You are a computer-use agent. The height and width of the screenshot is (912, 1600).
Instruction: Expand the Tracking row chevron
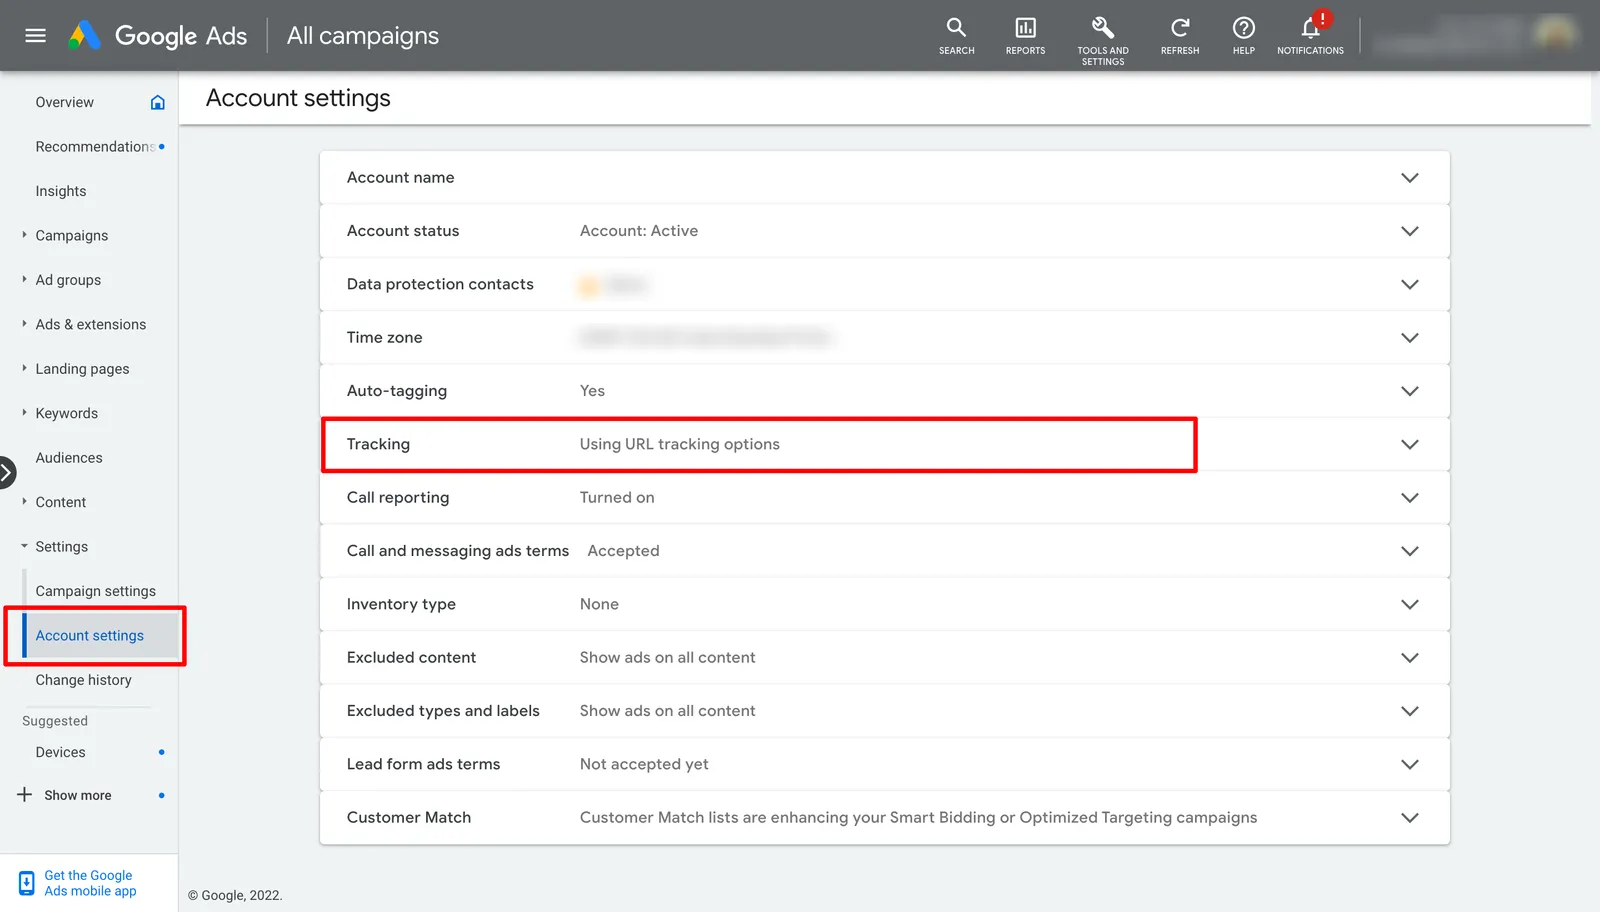click(x=1410, y=444)
